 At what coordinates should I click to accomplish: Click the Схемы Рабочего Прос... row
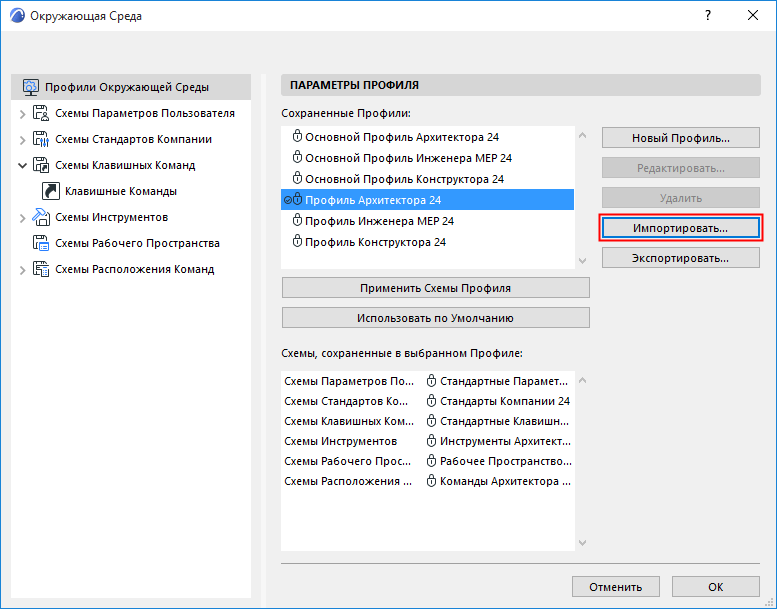point(428,461)
